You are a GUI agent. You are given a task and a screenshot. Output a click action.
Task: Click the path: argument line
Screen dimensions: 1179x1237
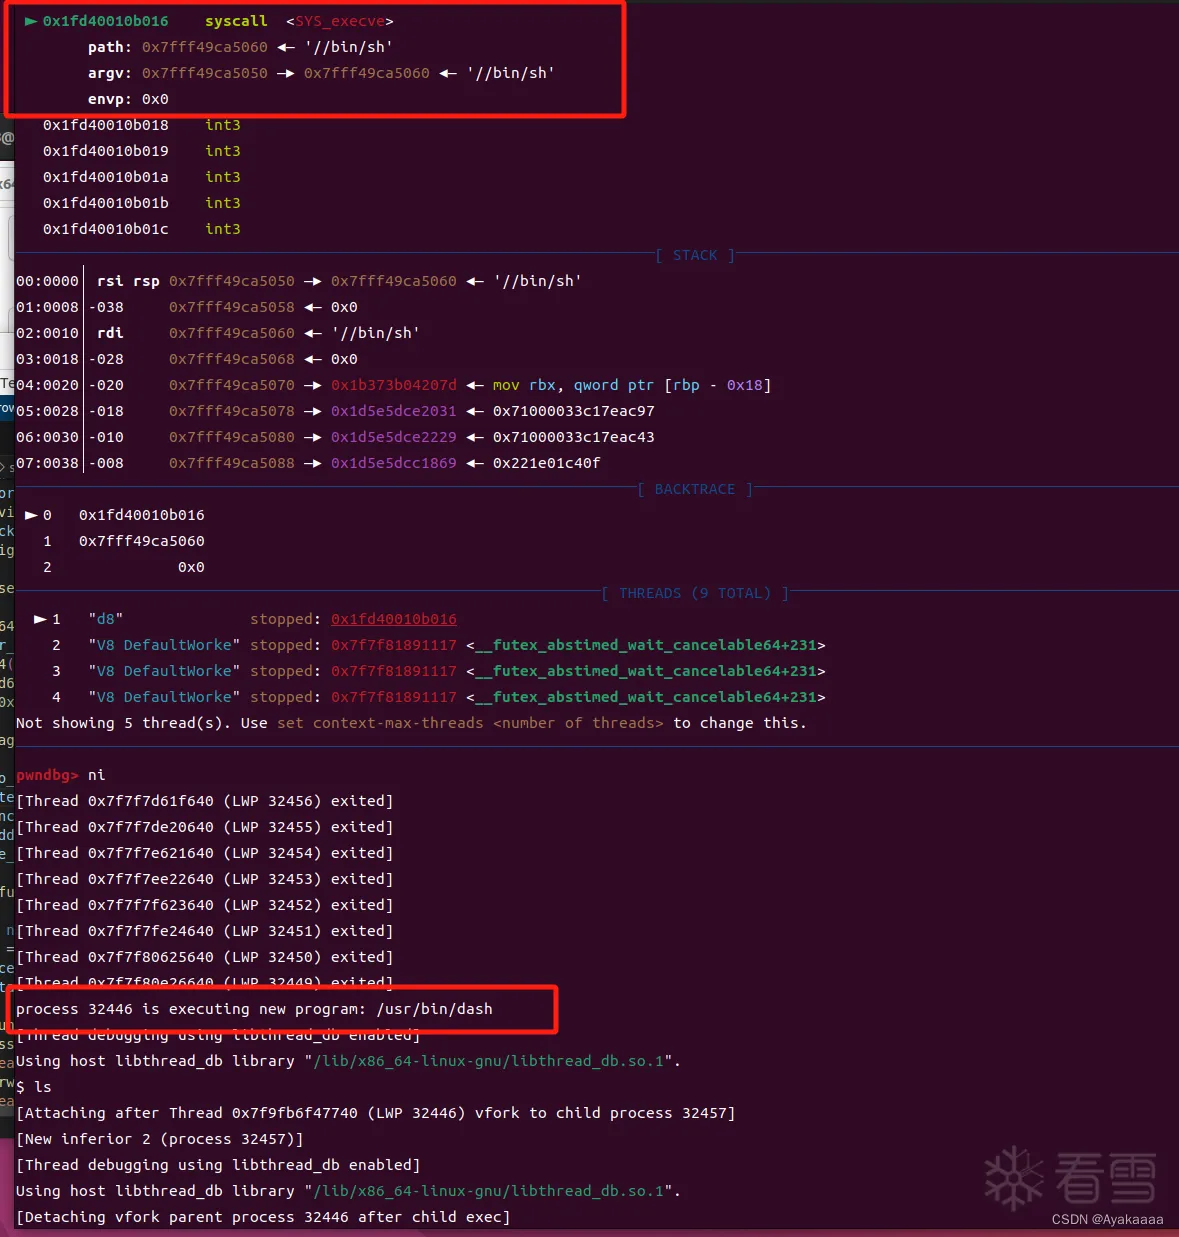240,47
